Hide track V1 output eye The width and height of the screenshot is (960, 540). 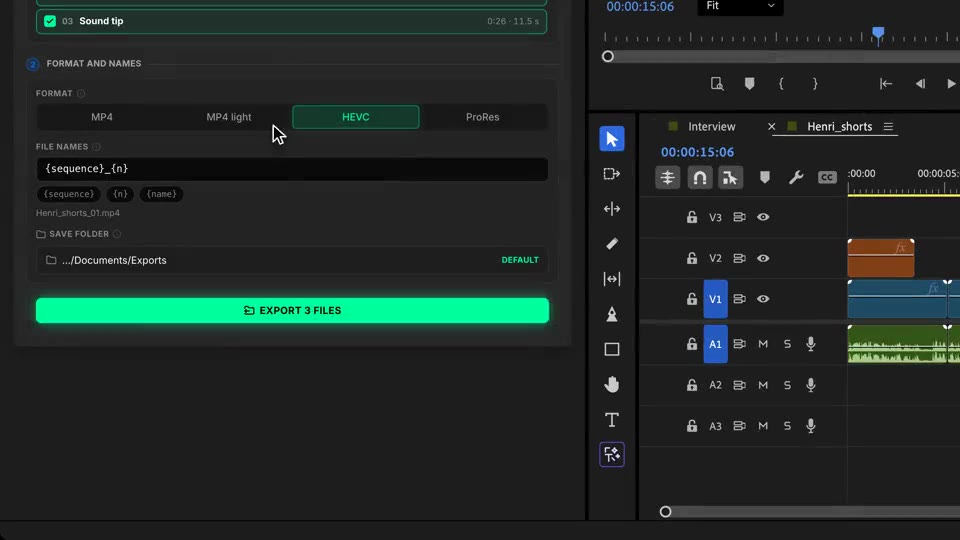click(x=763, y=299)
